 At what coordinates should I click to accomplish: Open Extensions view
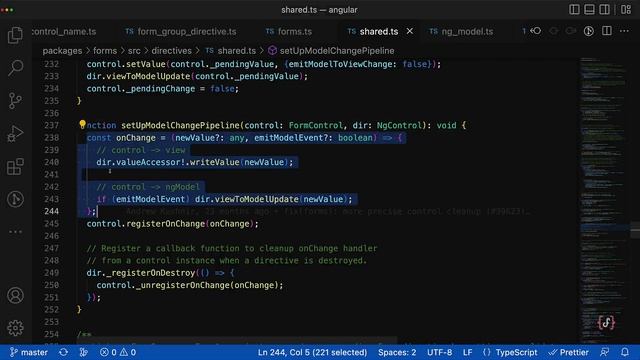[15, 167]
